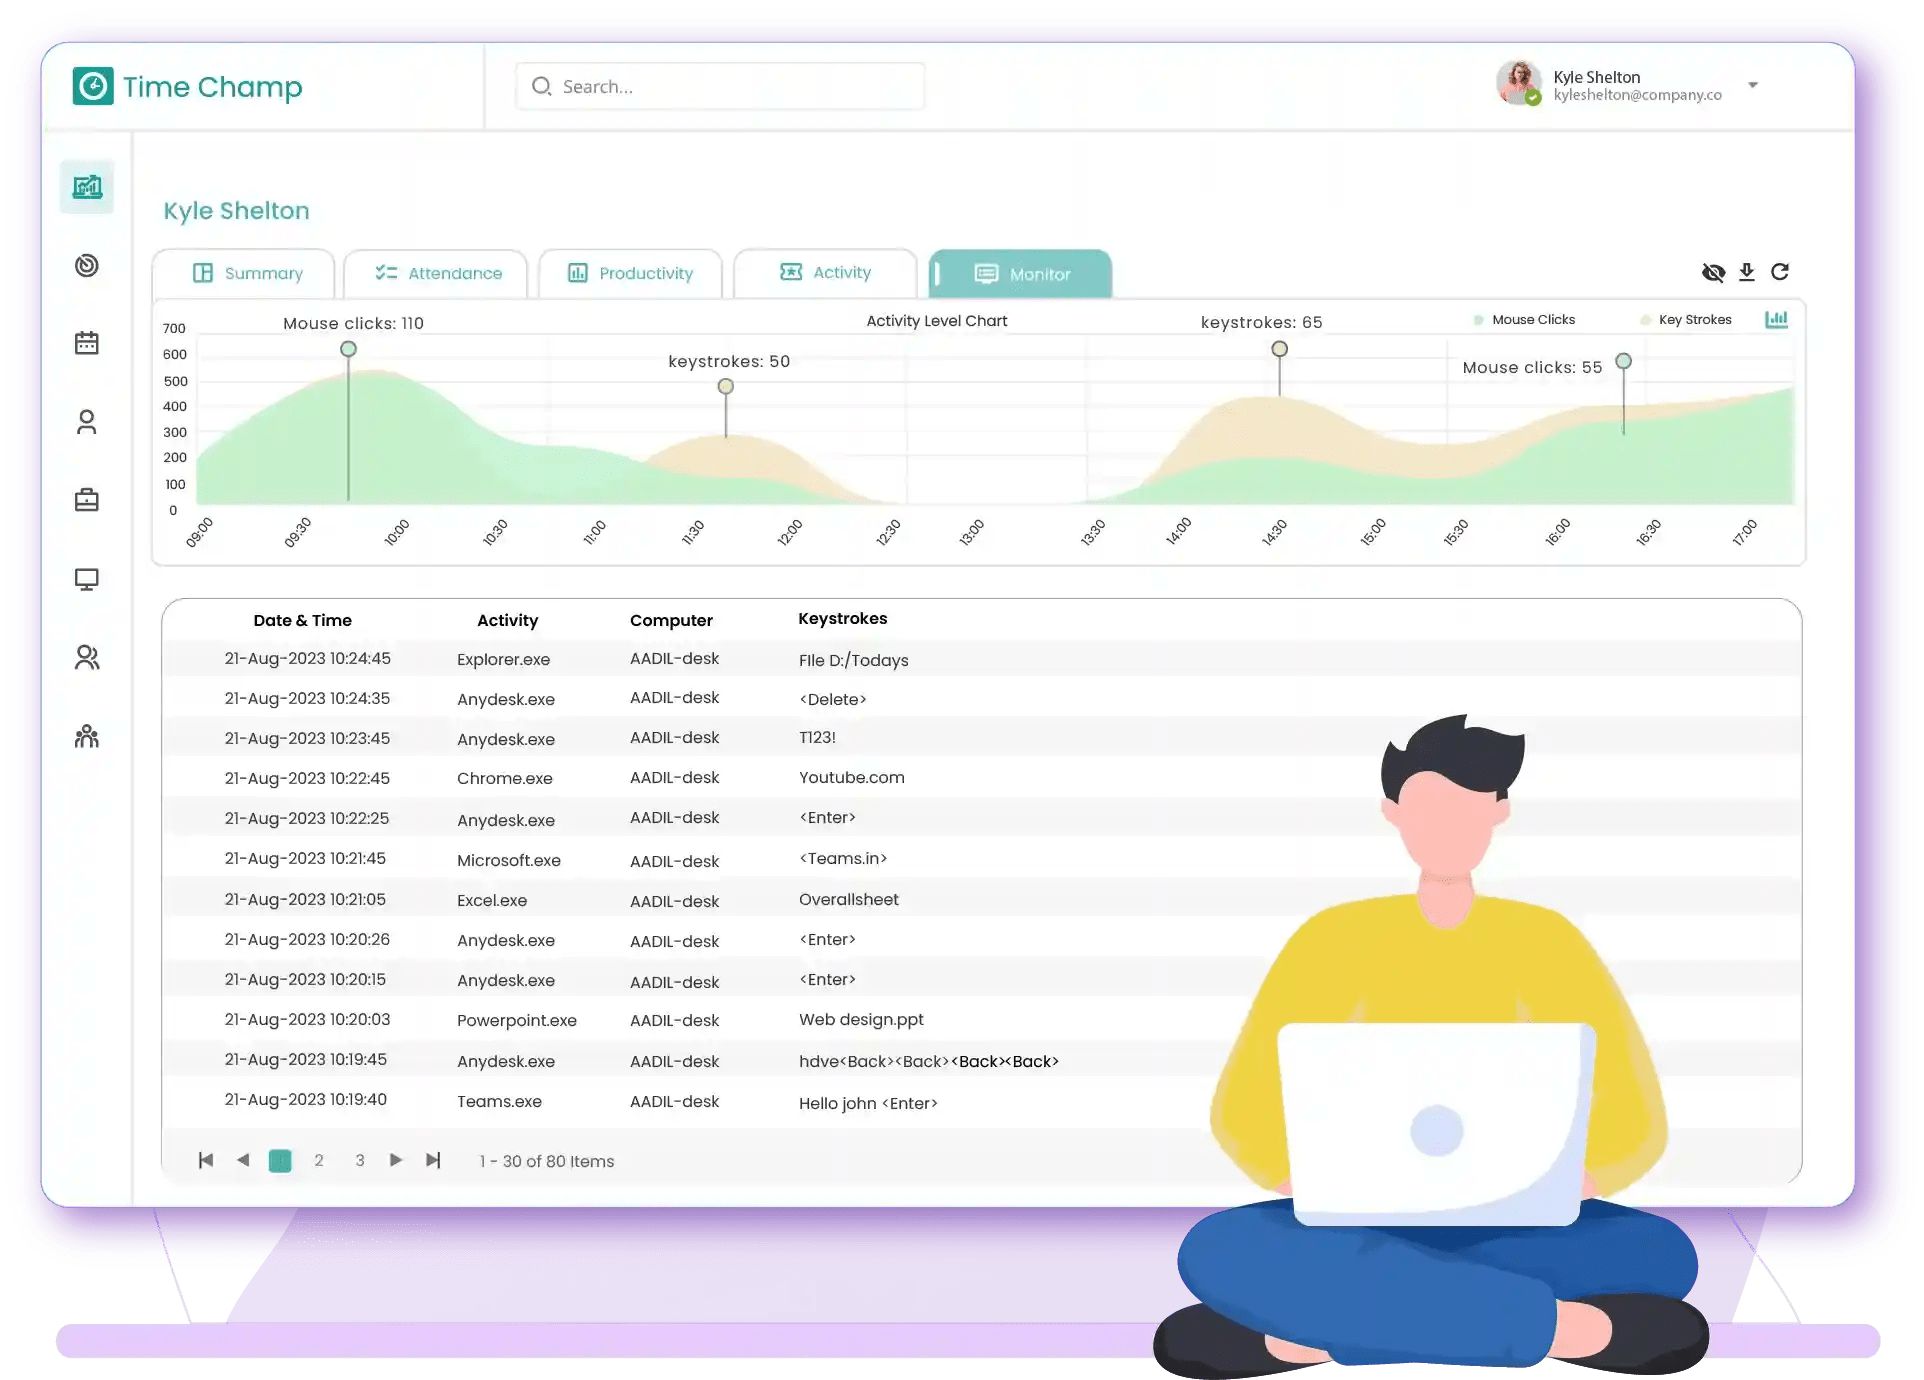Viewport: 1924px width, 1380px height.
Task: Hide keystrokes using the eye-slash toggle
Action: (1714, 272)
